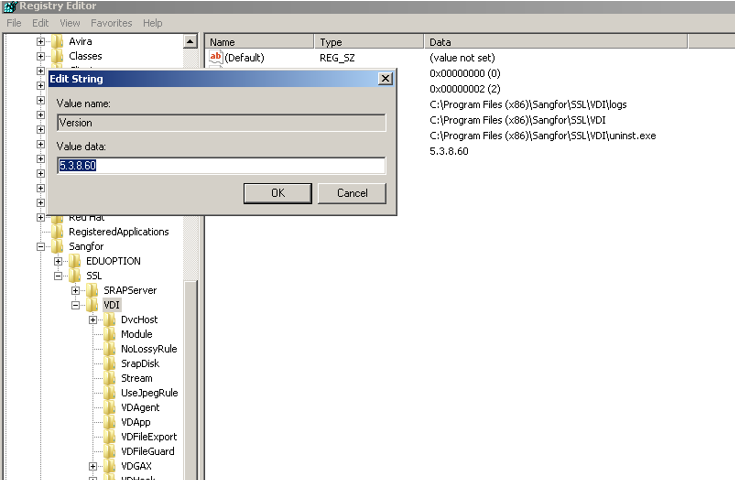Collapse the SSL key
Screen dimensions: 735x480
[58, 276]
